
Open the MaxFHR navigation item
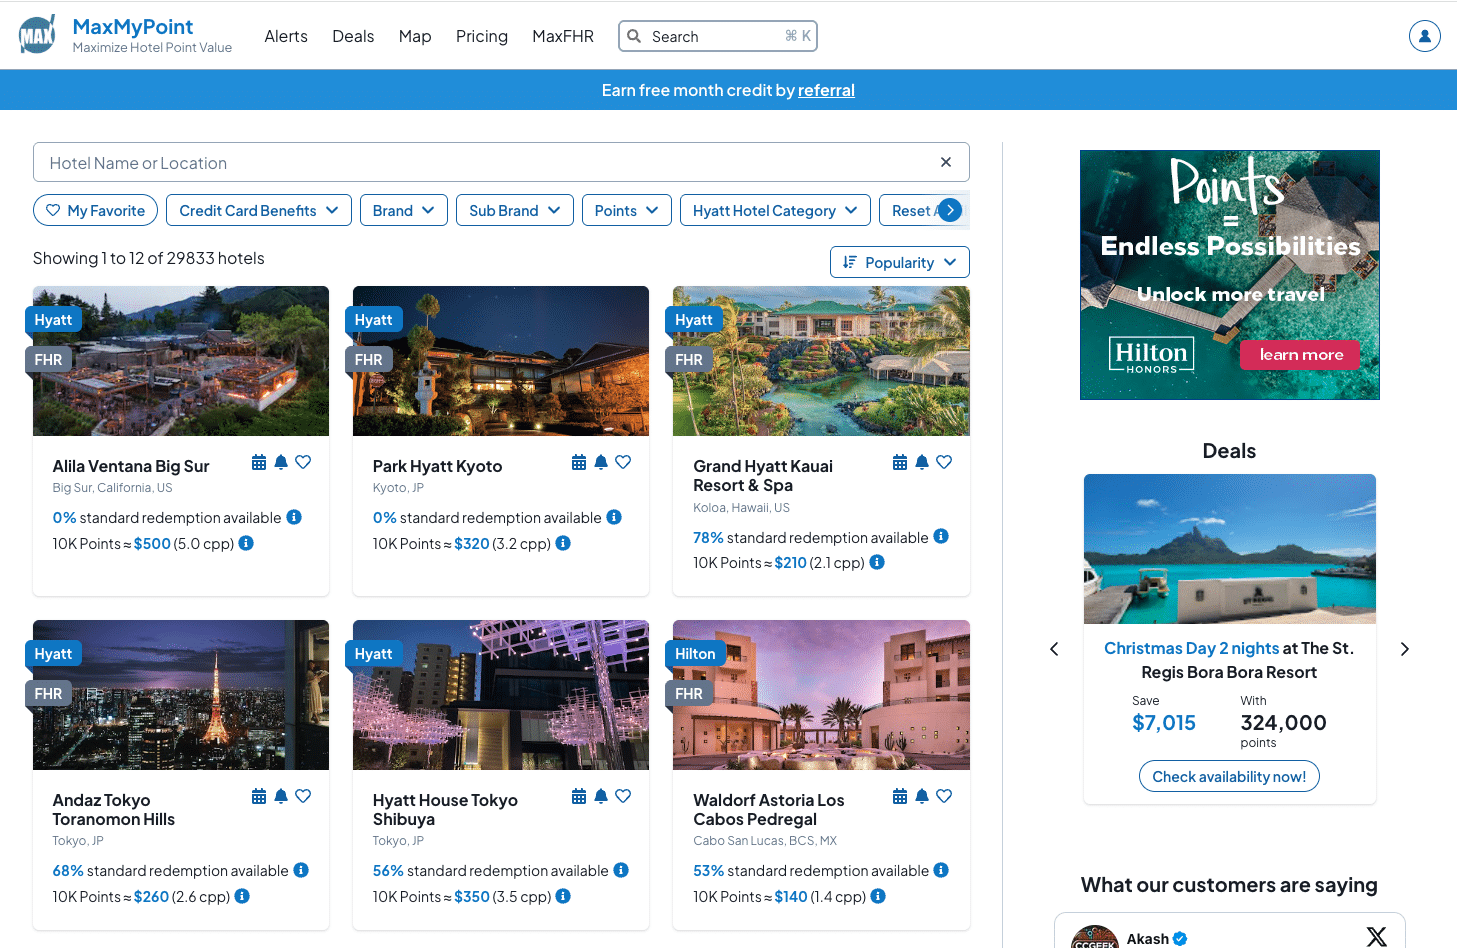562,36
